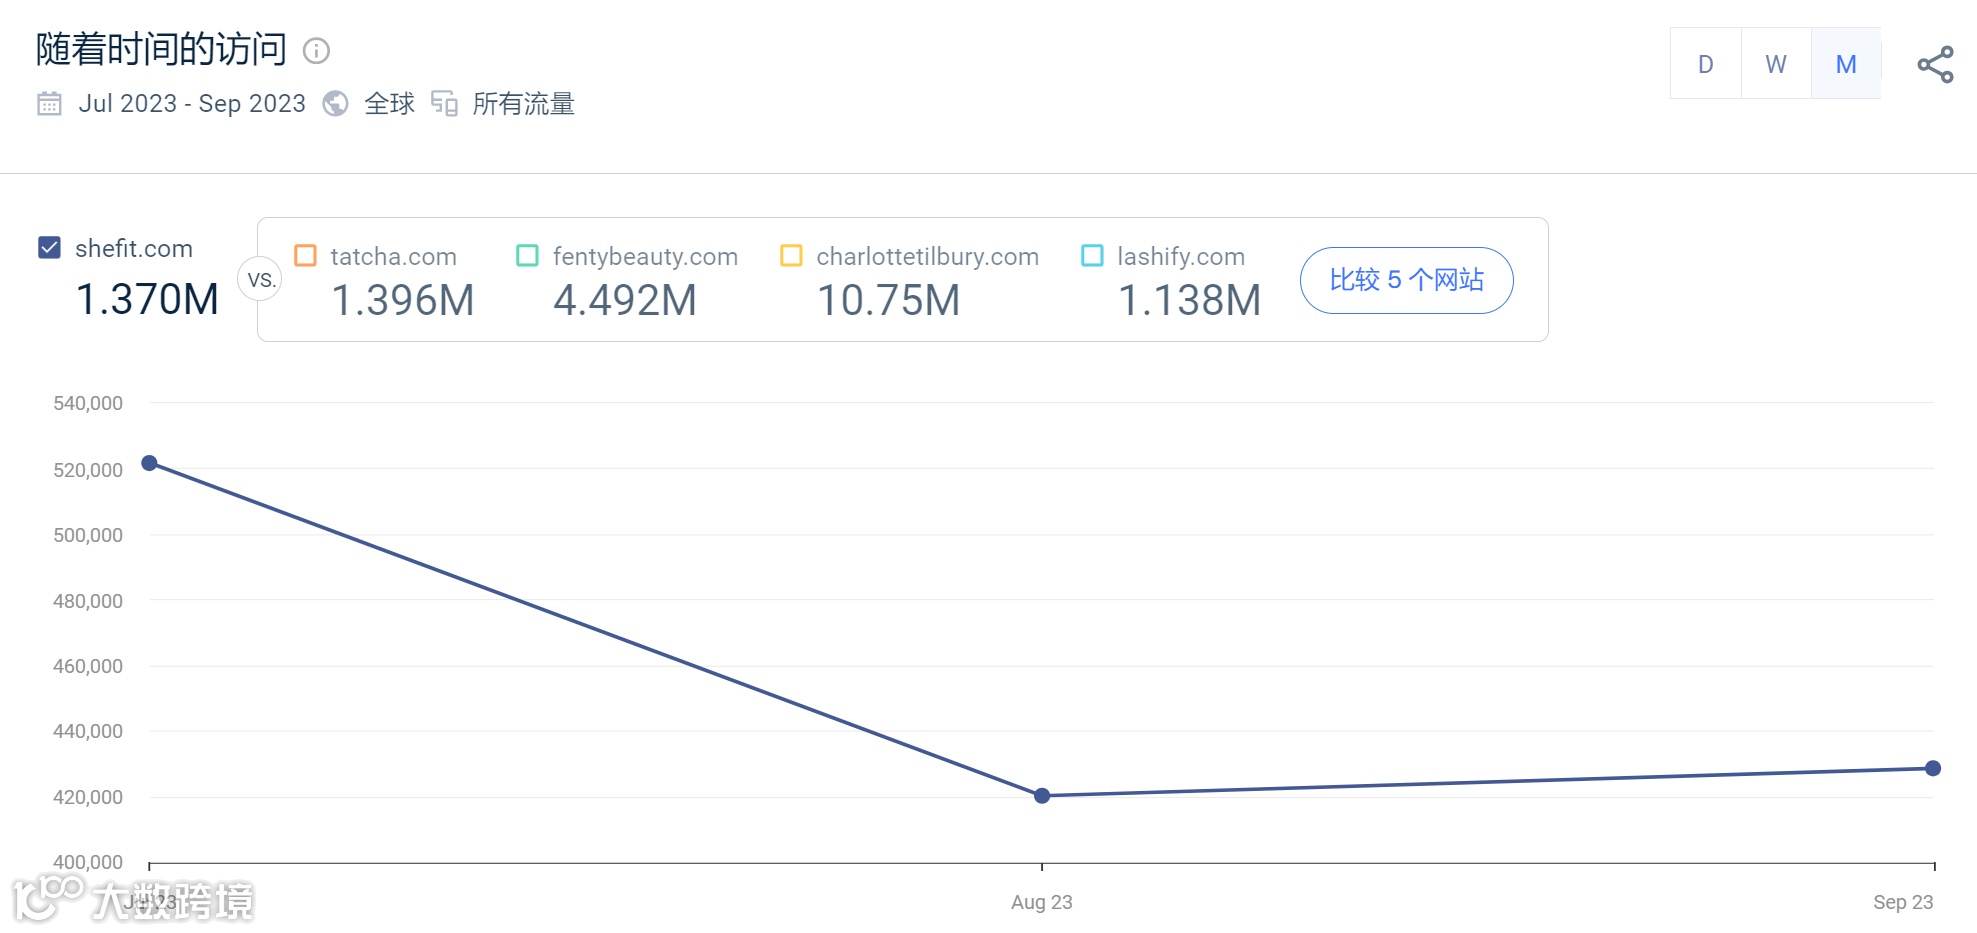This screenshot has width=1977, height=933.
Task: Enable the lashify.com checkbox
Action: point(1092,256)
